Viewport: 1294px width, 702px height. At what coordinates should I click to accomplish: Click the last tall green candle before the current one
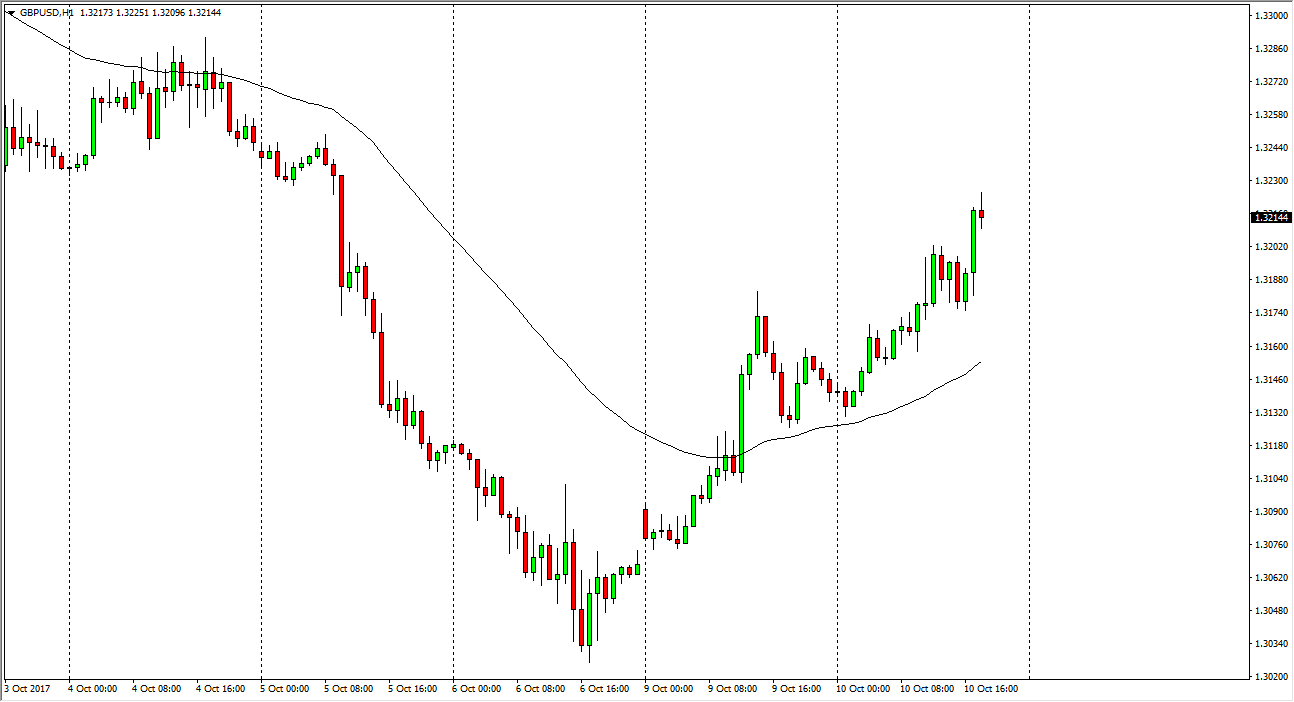(x=973, y=241)
